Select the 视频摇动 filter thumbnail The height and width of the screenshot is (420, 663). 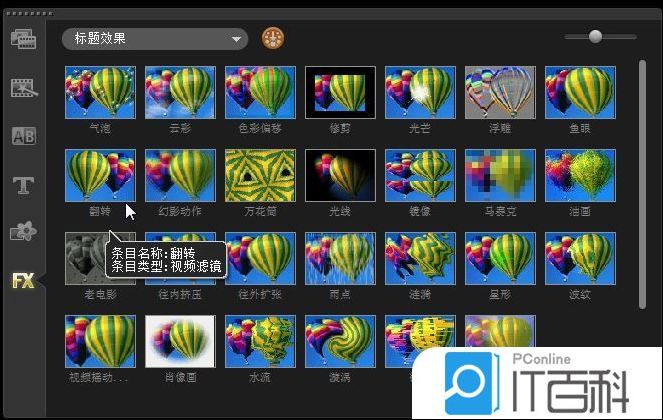100,341
